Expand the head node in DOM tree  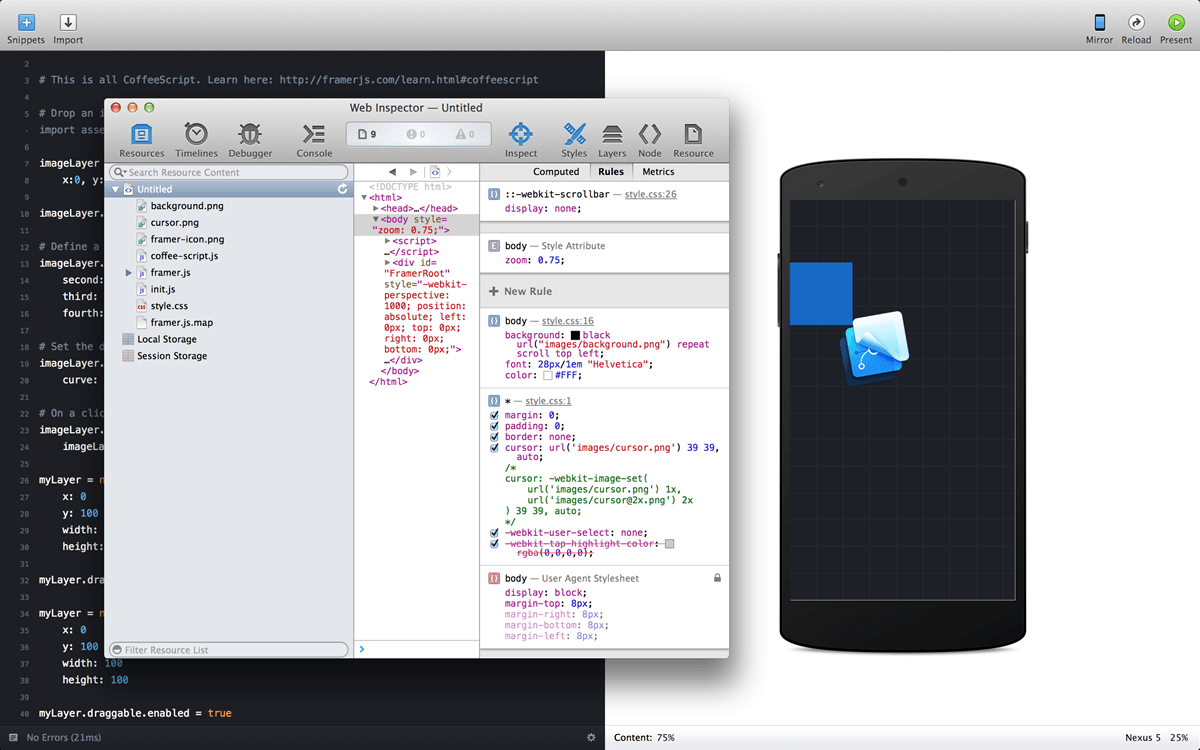pyautogui.click(x=376, y=208)
